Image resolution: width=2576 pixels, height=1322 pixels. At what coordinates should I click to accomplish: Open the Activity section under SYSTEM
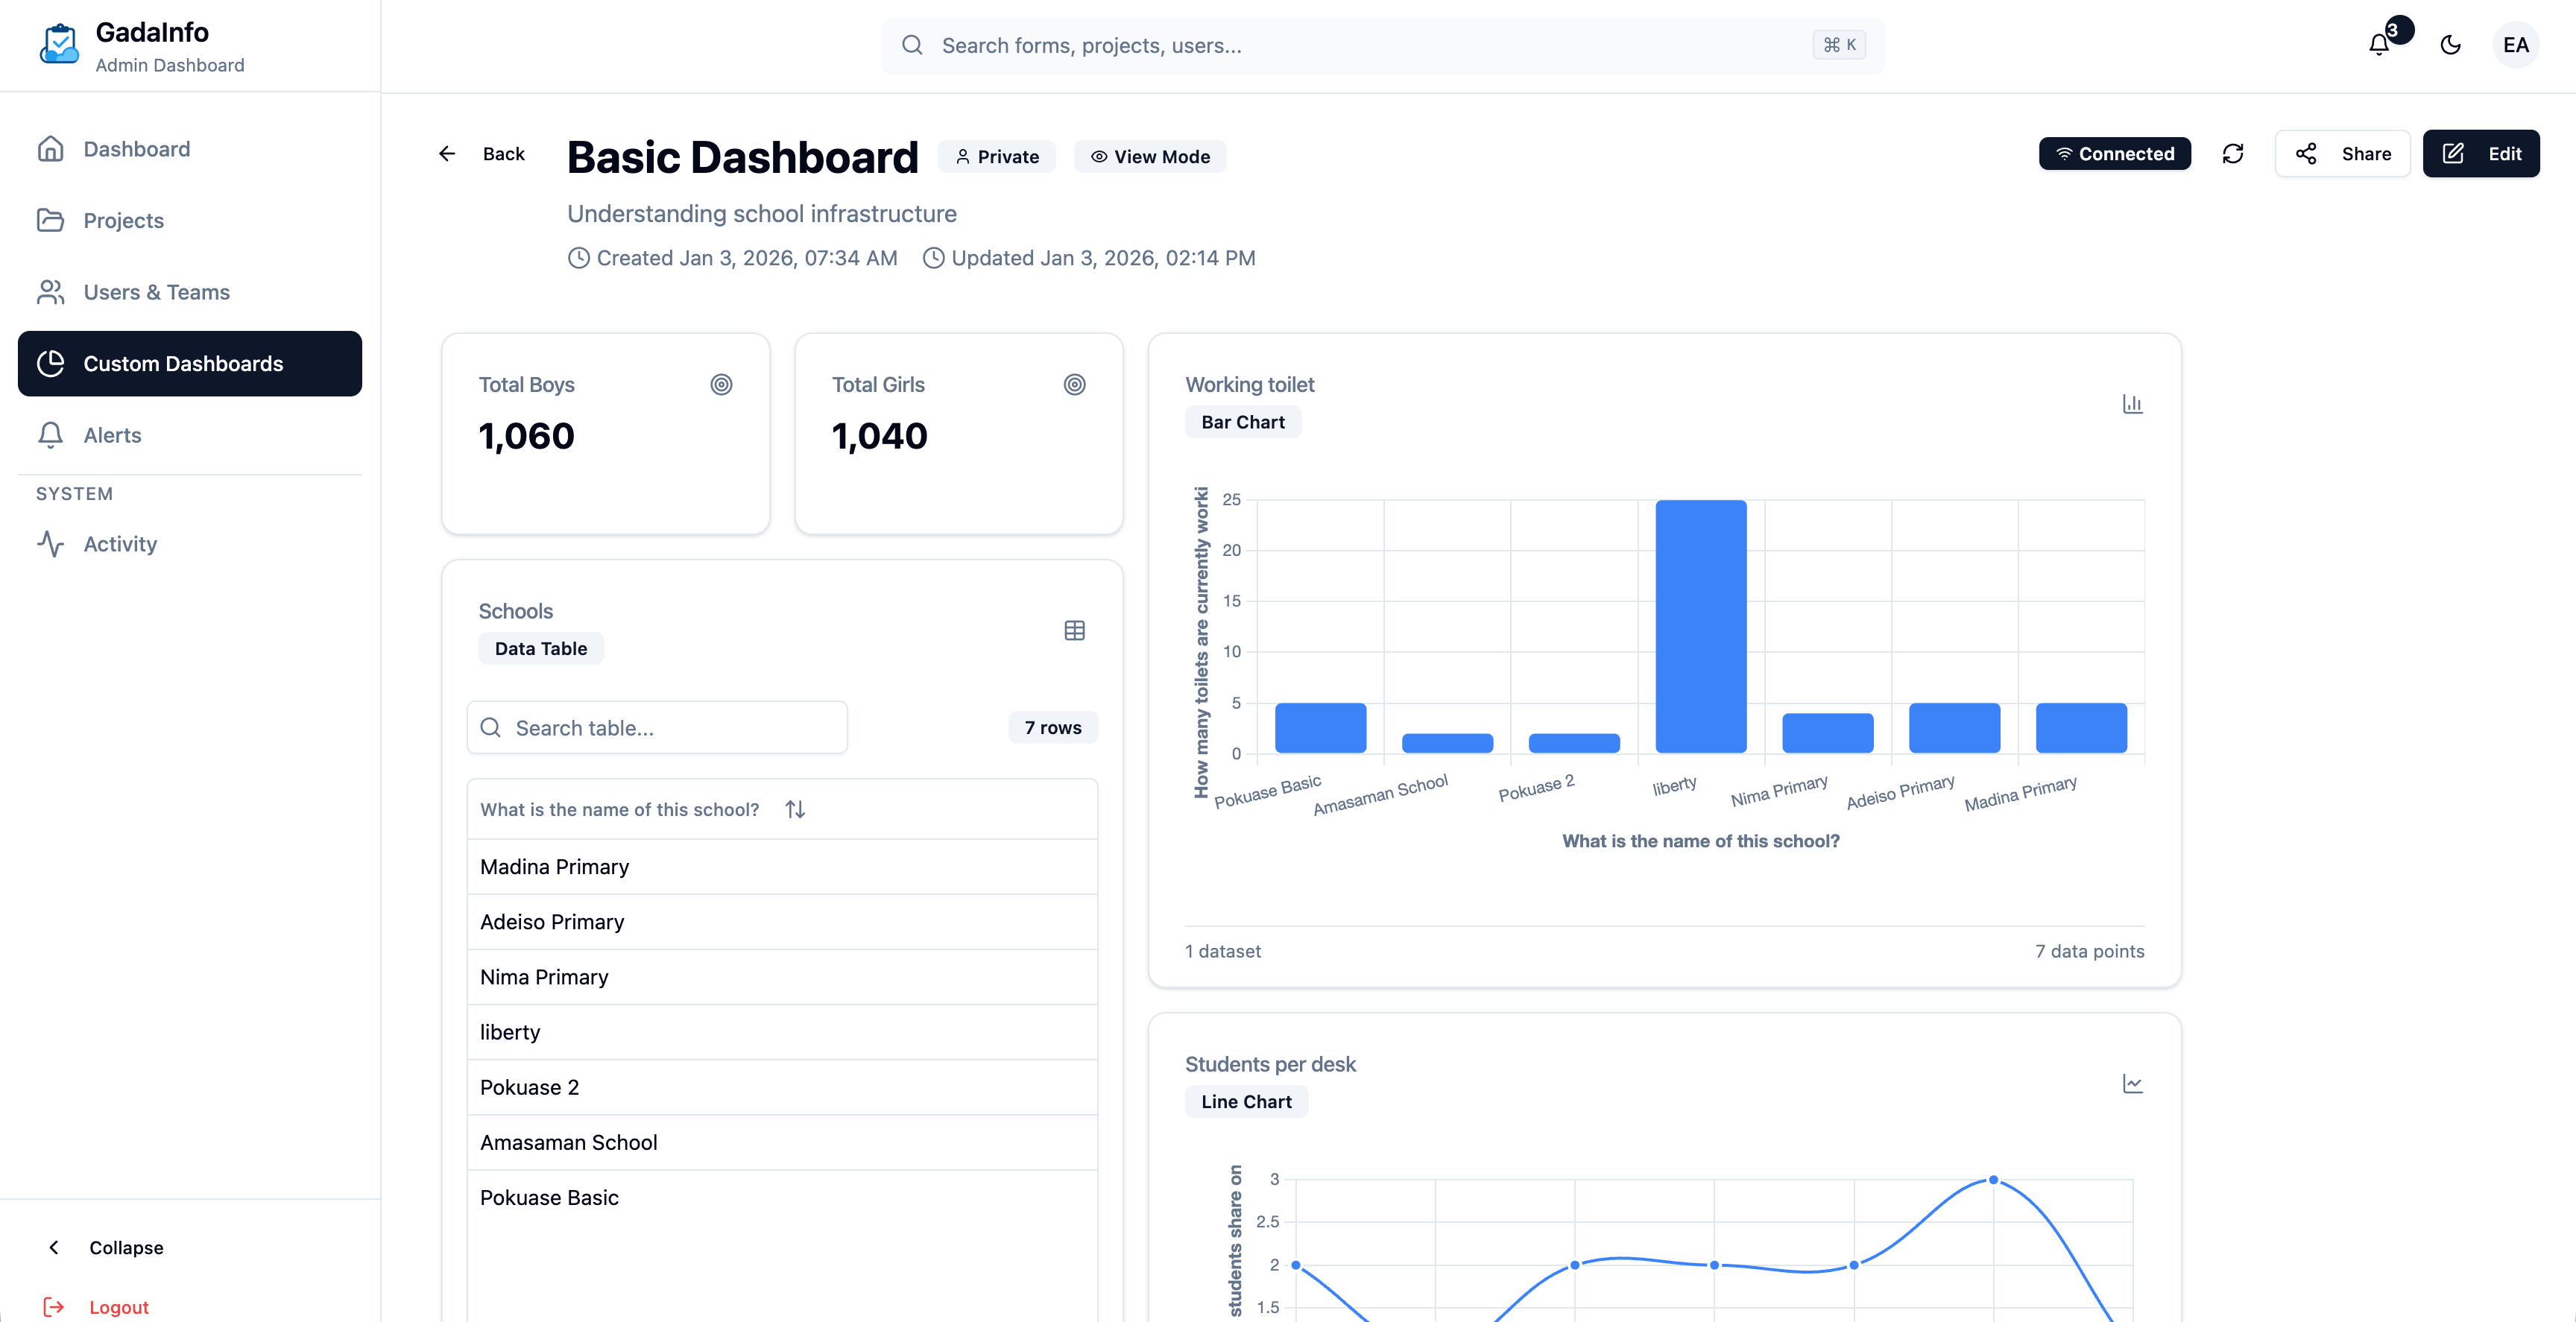(x=119, y=544)
